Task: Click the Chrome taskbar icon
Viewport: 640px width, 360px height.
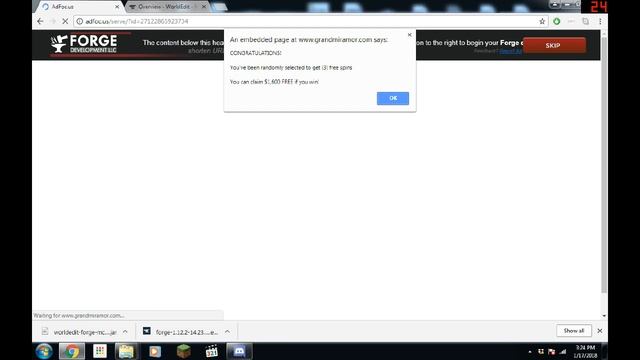Action: [72, 351]
